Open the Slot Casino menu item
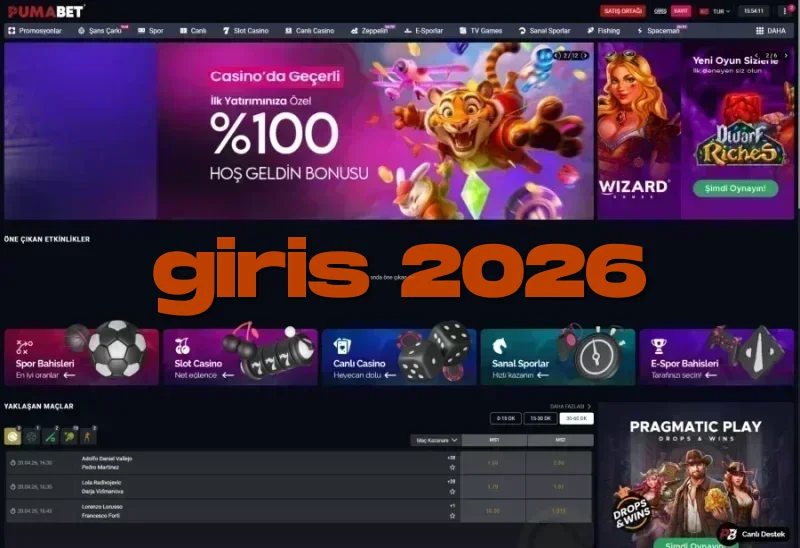This screenshot has height=548, width=800. (245, 31)
